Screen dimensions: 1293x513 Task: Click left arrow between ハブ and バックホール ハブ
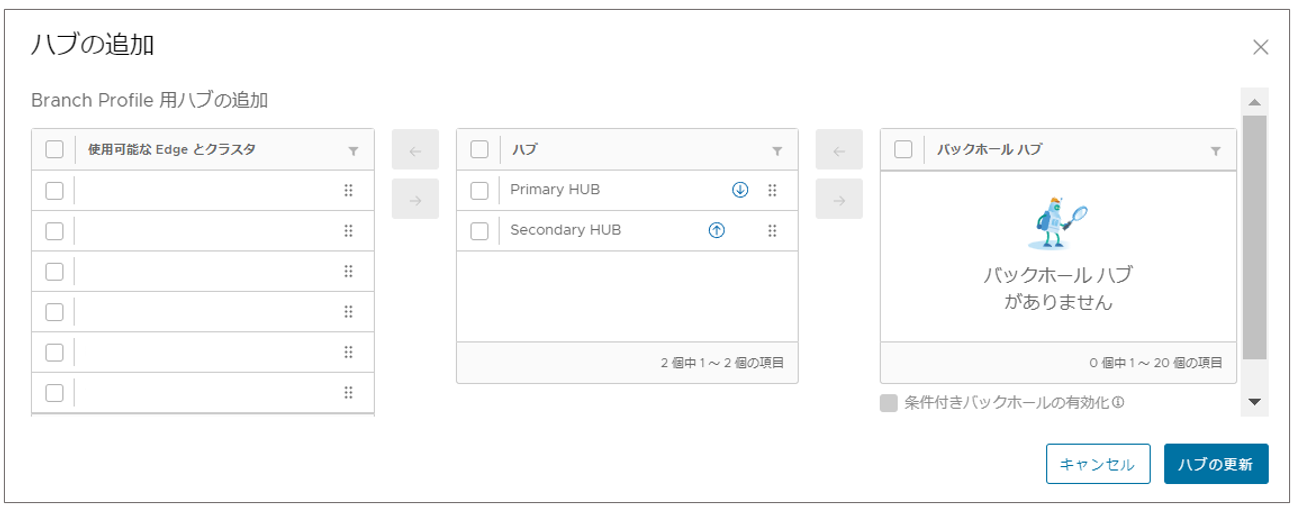tap(840, 152)
